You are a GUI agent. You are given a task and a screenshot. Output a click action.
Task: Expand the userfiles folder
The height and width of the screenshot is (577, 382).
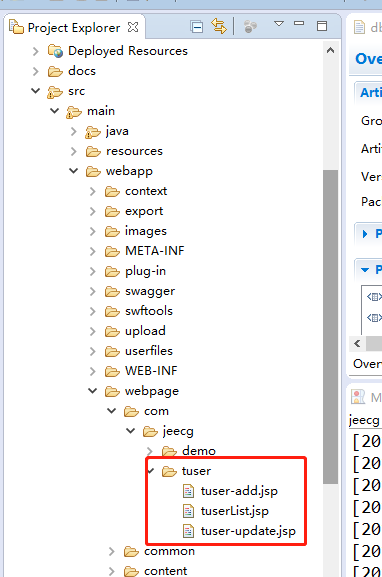93,351
